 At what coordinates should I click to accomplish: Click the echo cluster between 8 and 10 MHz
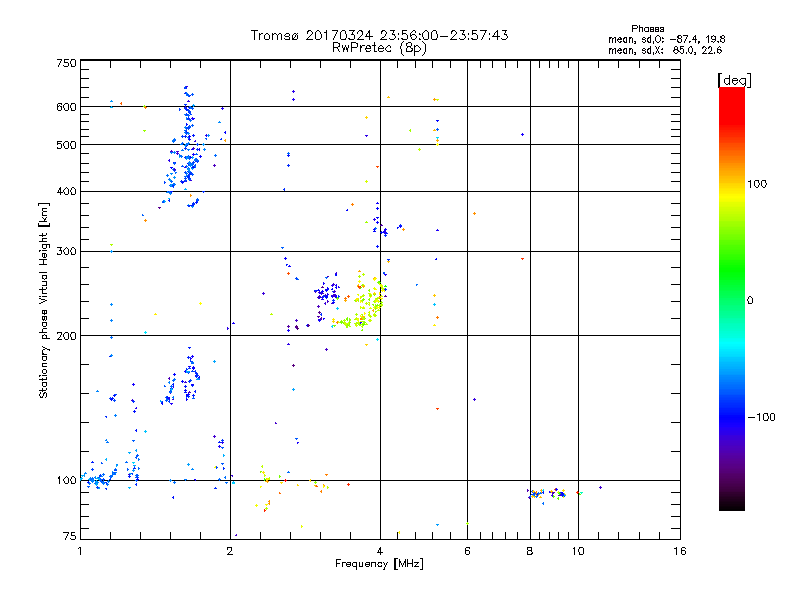click(x=547, y=493)
